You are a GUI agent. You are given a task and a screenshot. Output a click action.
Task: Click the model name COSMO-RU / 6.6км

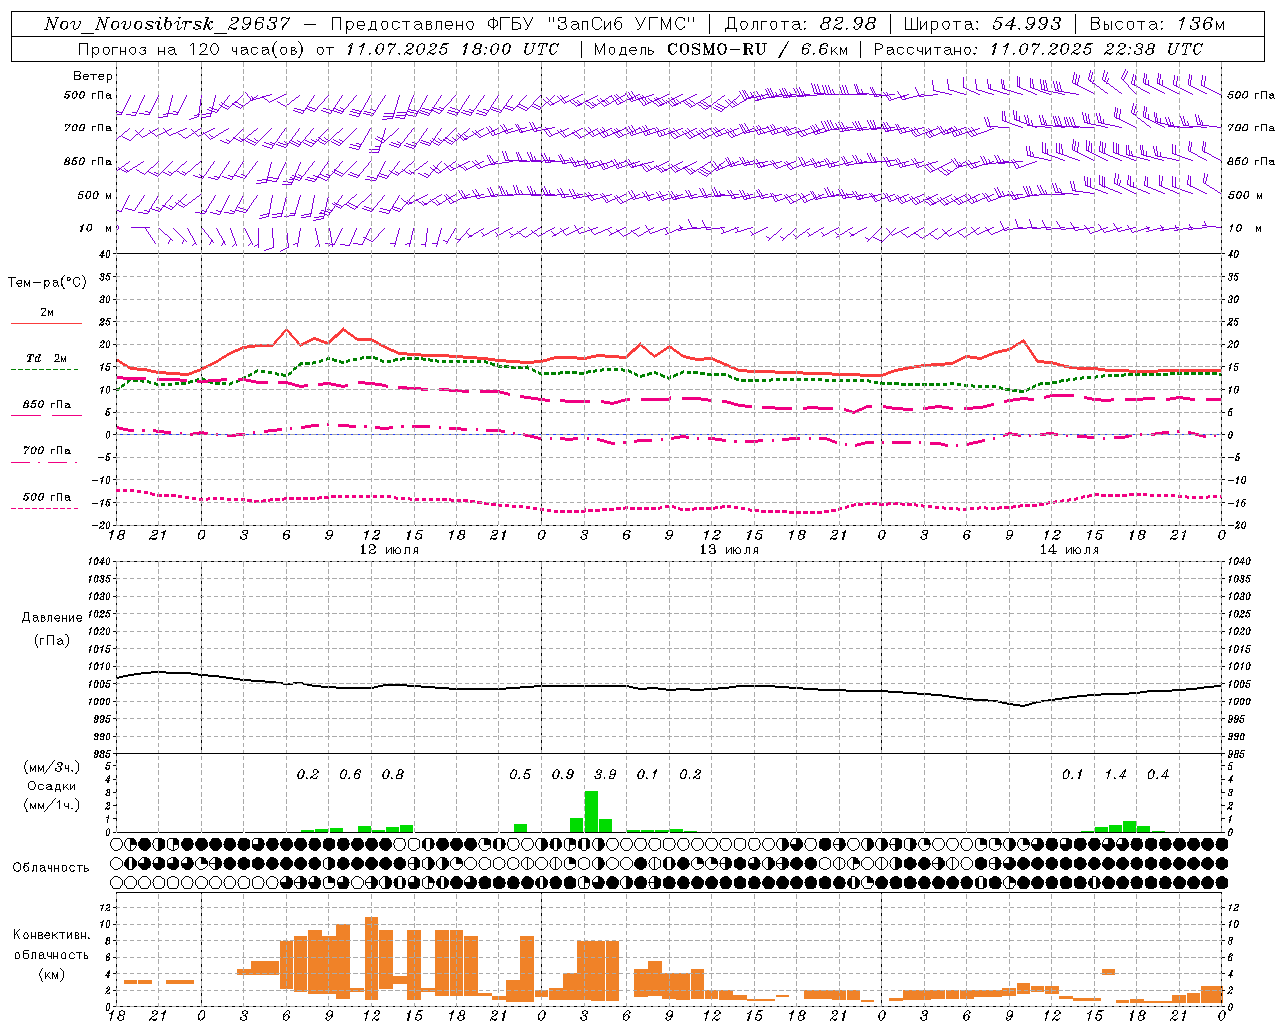pyautogui.click(x=758, y=49)
